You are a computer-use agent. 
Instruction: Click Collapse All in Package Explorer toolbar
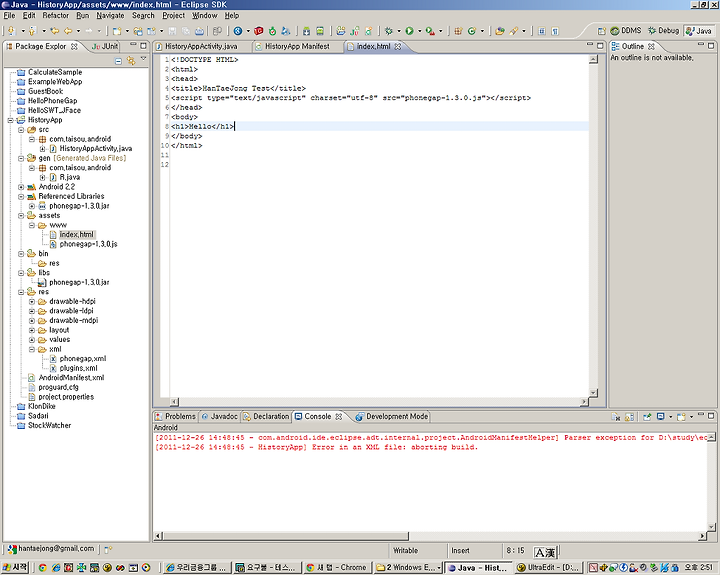point(118,61)
